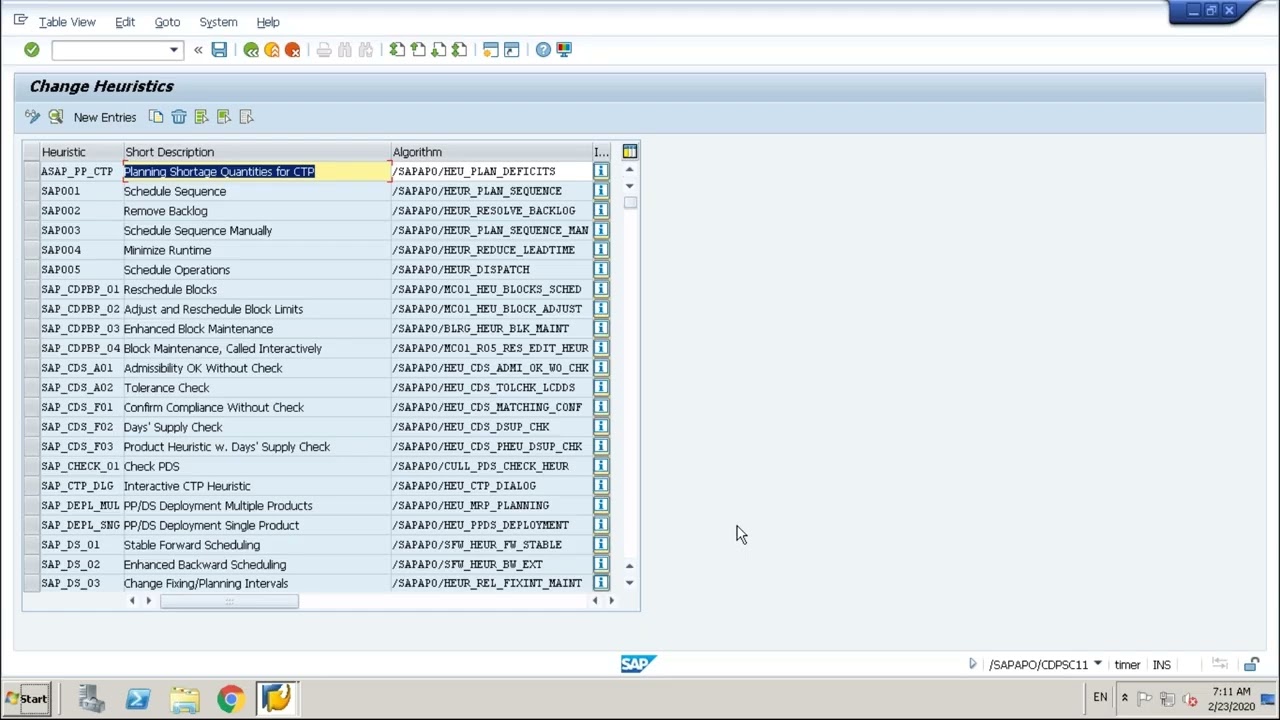
Task: Open the /SAPAPO/CDPSC11 status dropdown
Action: [x=1097, y=665]
